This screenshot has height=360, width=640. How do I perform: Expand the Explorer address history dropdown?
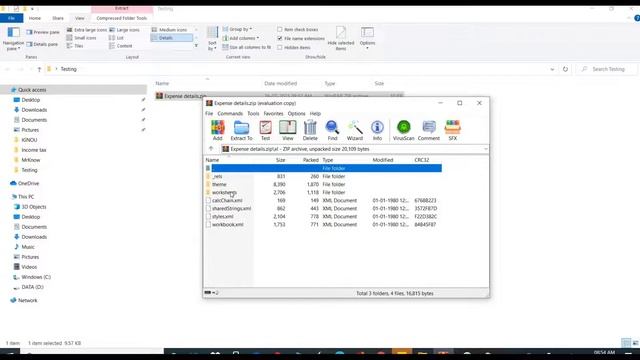tap(552, 69)
